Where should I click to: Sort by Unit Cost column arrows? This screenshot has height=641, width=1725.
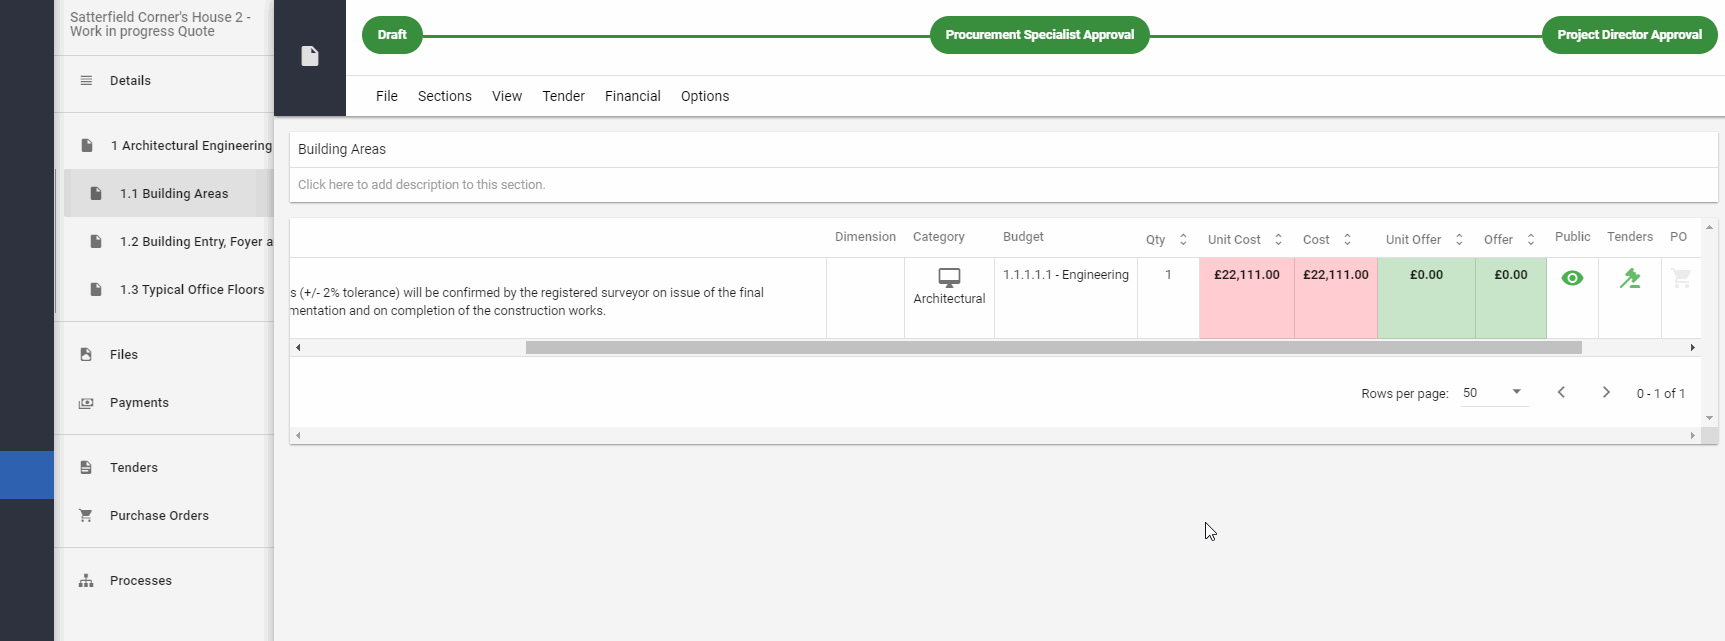tap(1278, 240)
